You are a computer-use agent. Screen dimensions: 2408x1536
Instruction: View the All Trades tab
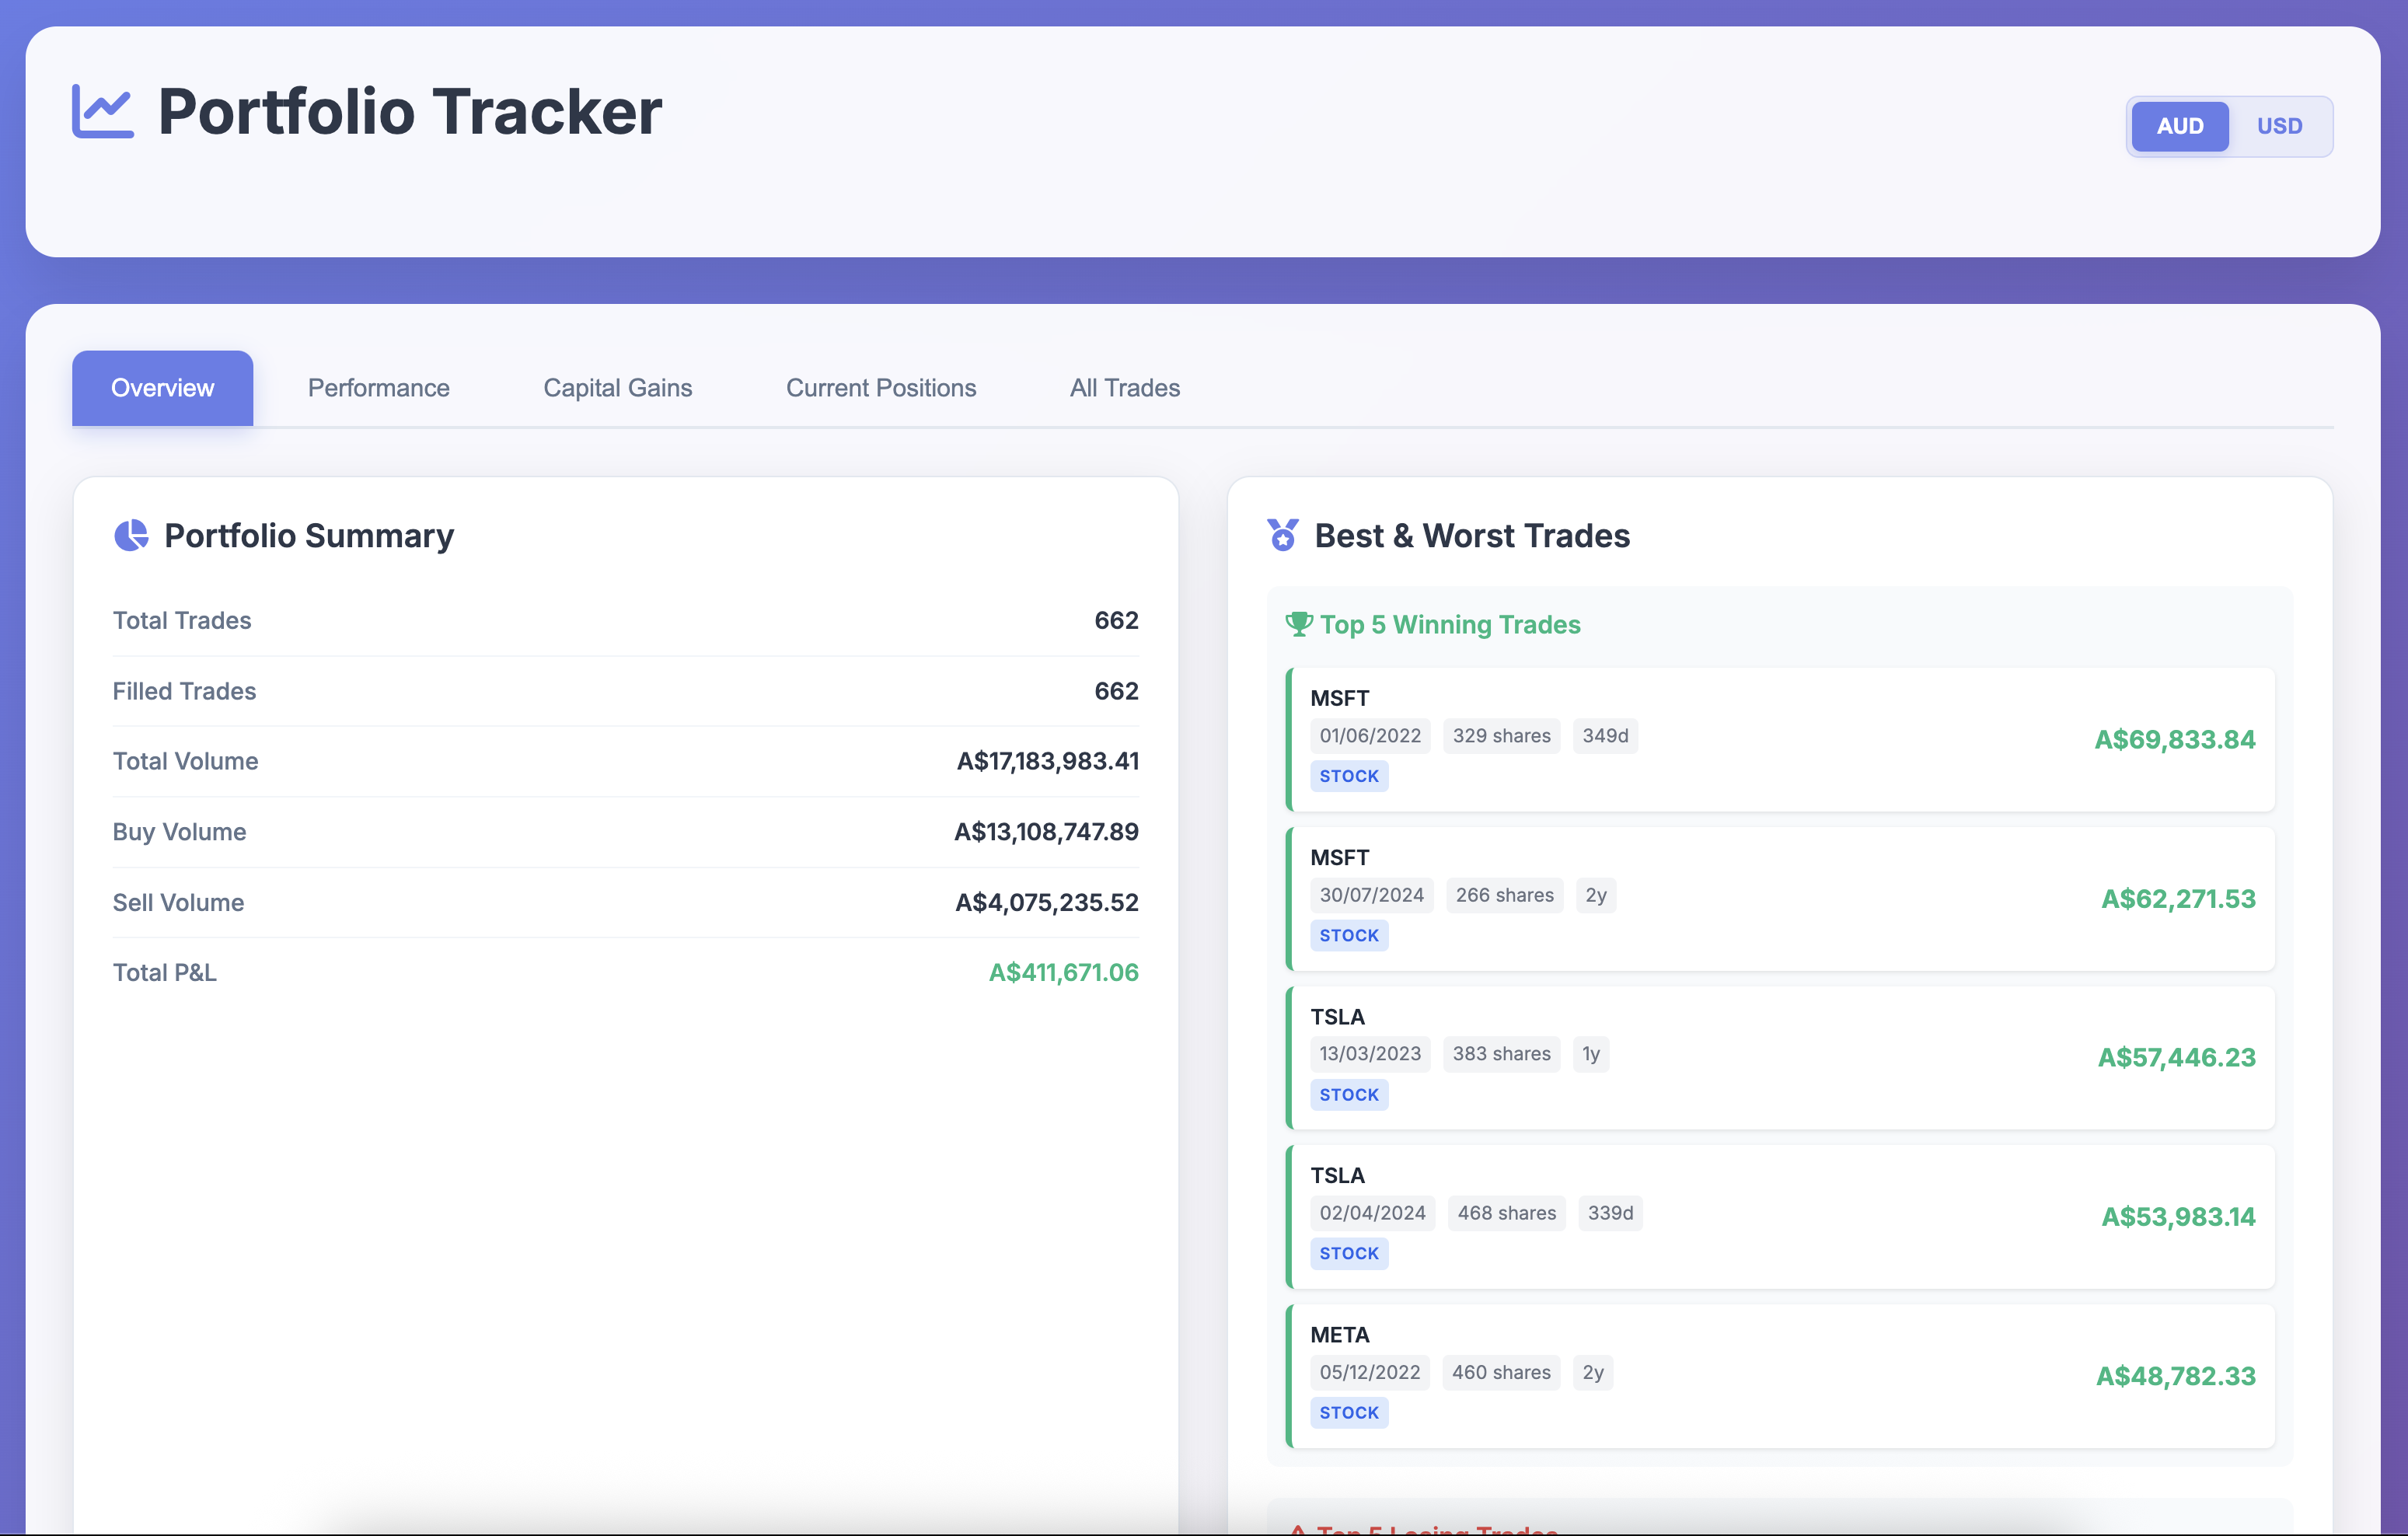coord(1124,388)
